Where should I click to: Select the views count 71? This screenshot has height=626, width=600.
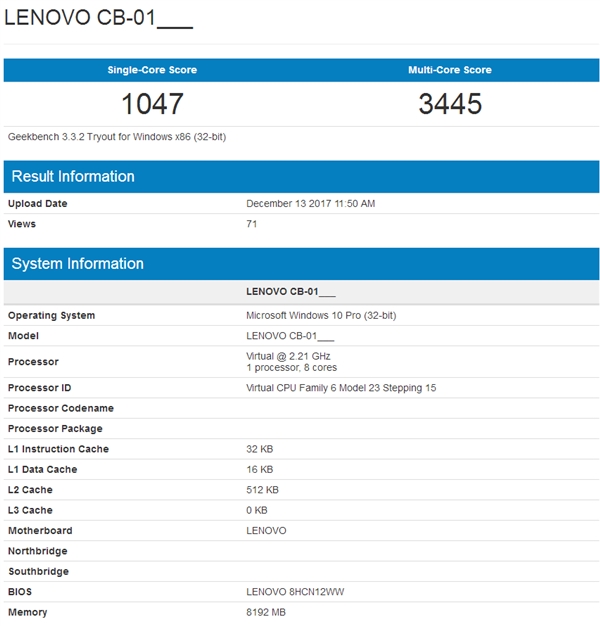coord(251,224)
